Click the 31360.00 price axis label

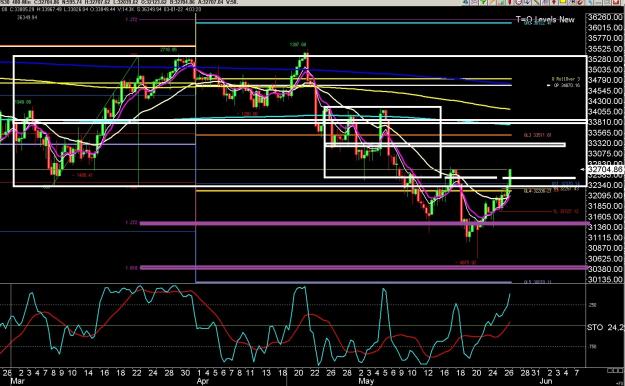click(x=605, y=227)
